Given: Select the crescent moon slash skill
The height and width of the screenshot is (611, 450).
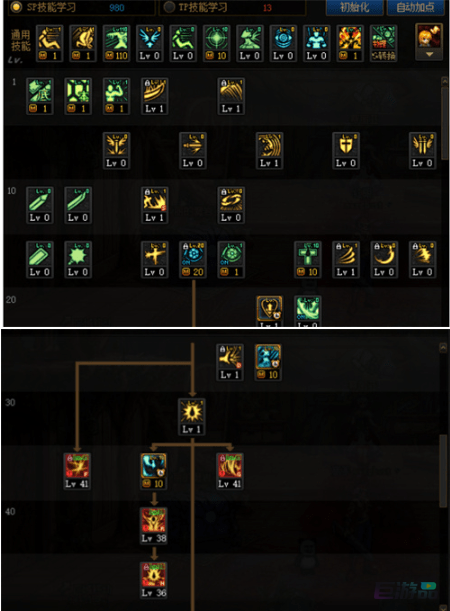Looking at the screenshot, I should (x=384, y=260).
